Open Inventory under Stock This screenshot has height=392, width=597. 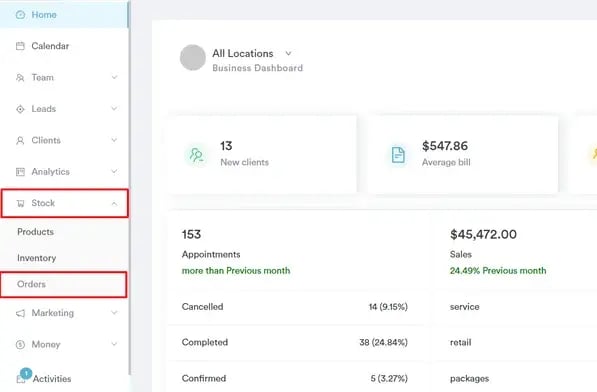(37, 258)
